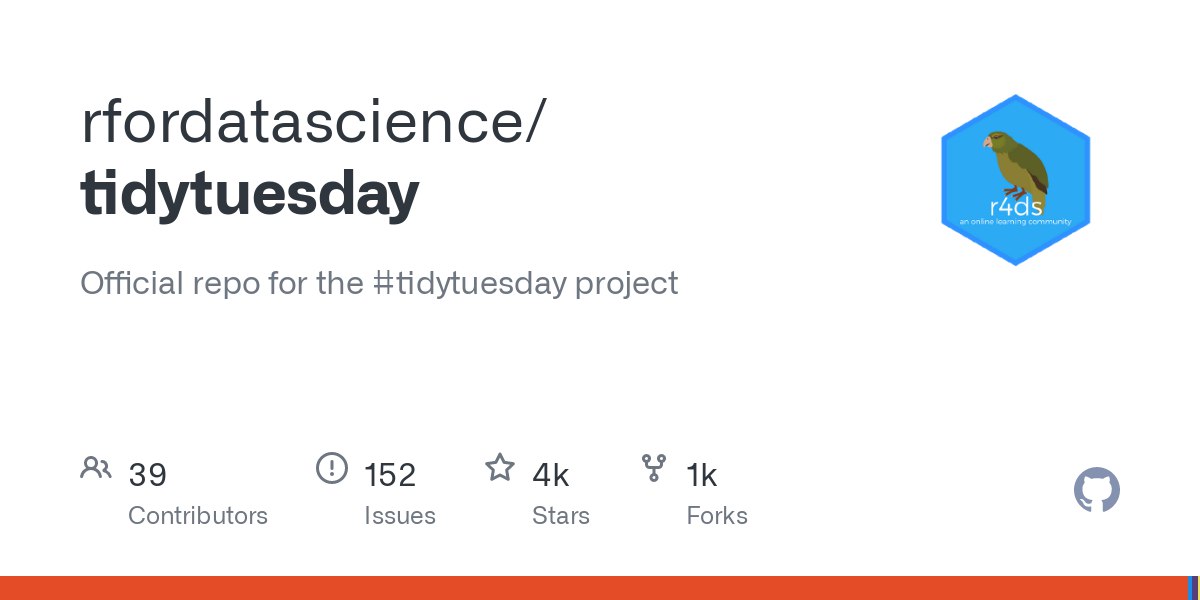Click the 39 contributors count

pos(148,475)
